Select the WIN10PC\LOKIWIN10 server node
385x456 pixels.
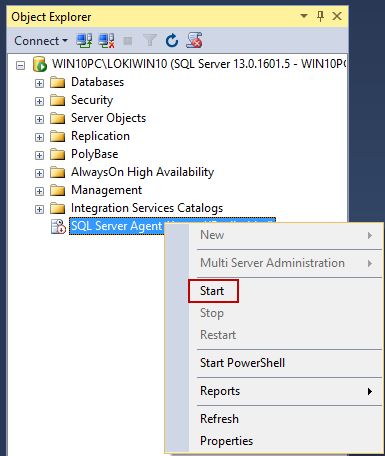tap(199, 64)
